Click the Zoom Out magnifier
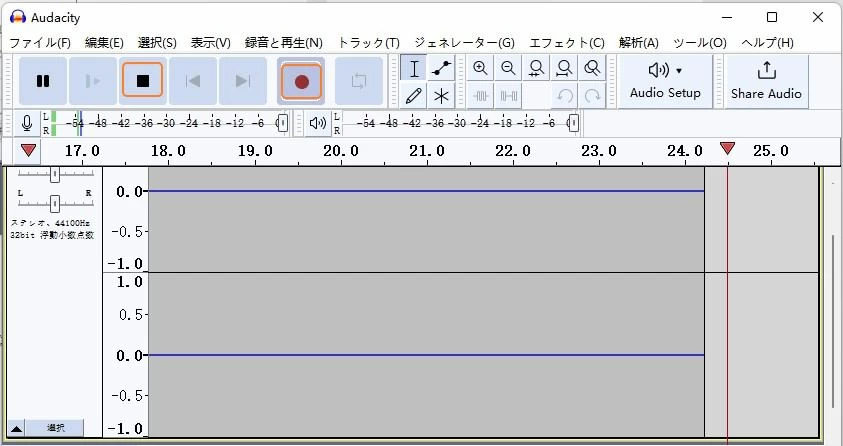 [508, 68]
